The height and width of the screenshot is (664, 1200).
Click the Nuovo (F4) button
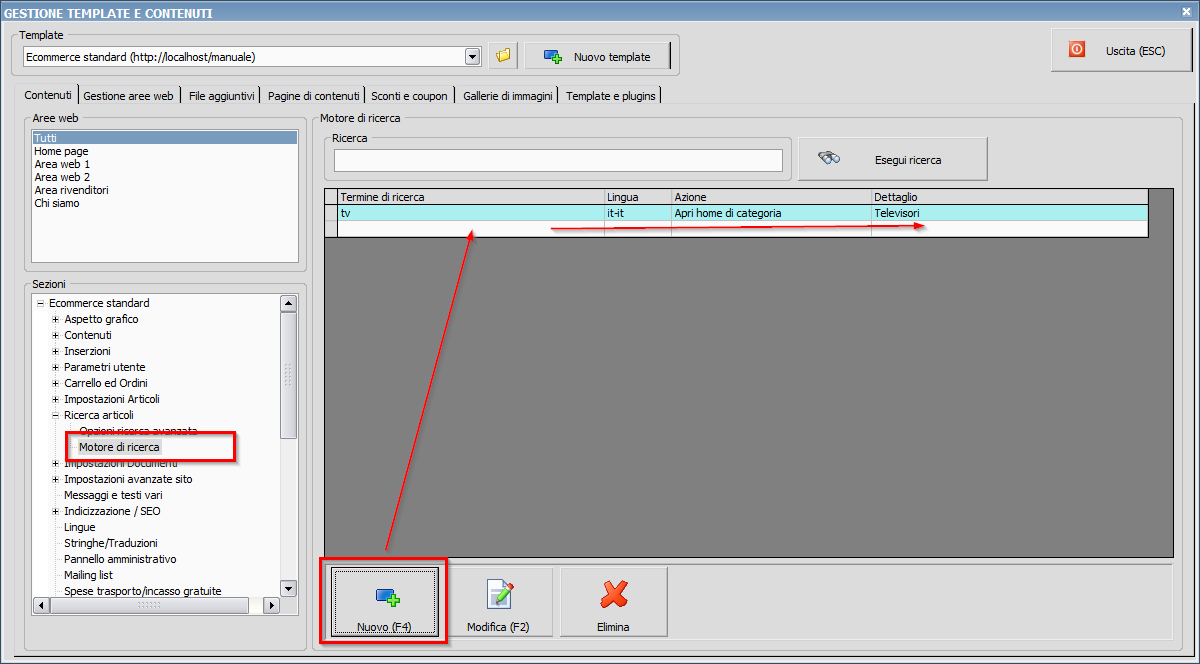coord(384,601)
